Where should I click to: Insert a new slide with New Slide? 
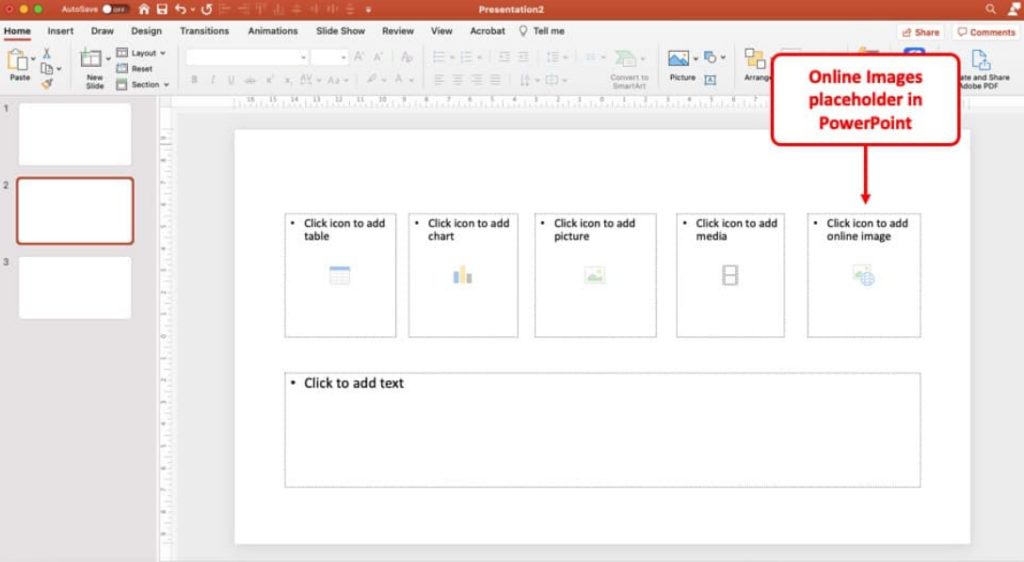pos(94,66)
